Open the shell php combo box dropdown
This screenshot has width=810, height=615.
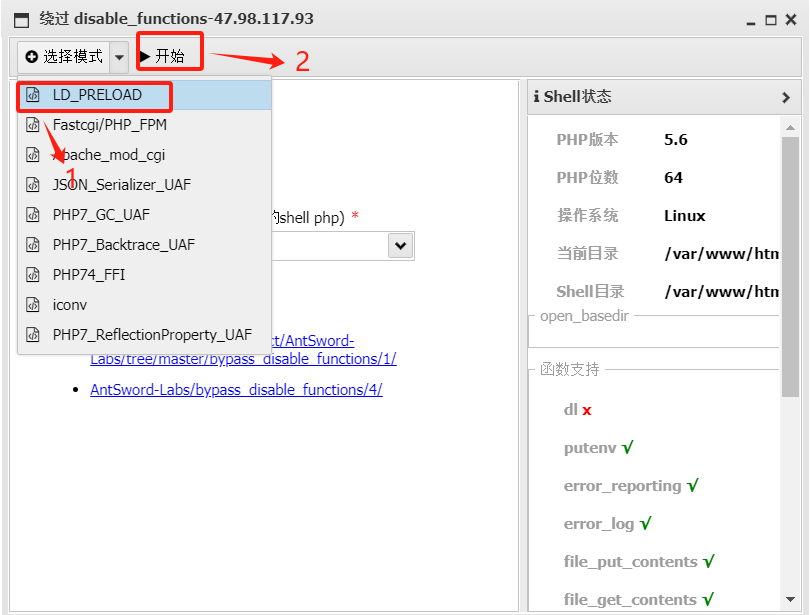coord(401,245)
